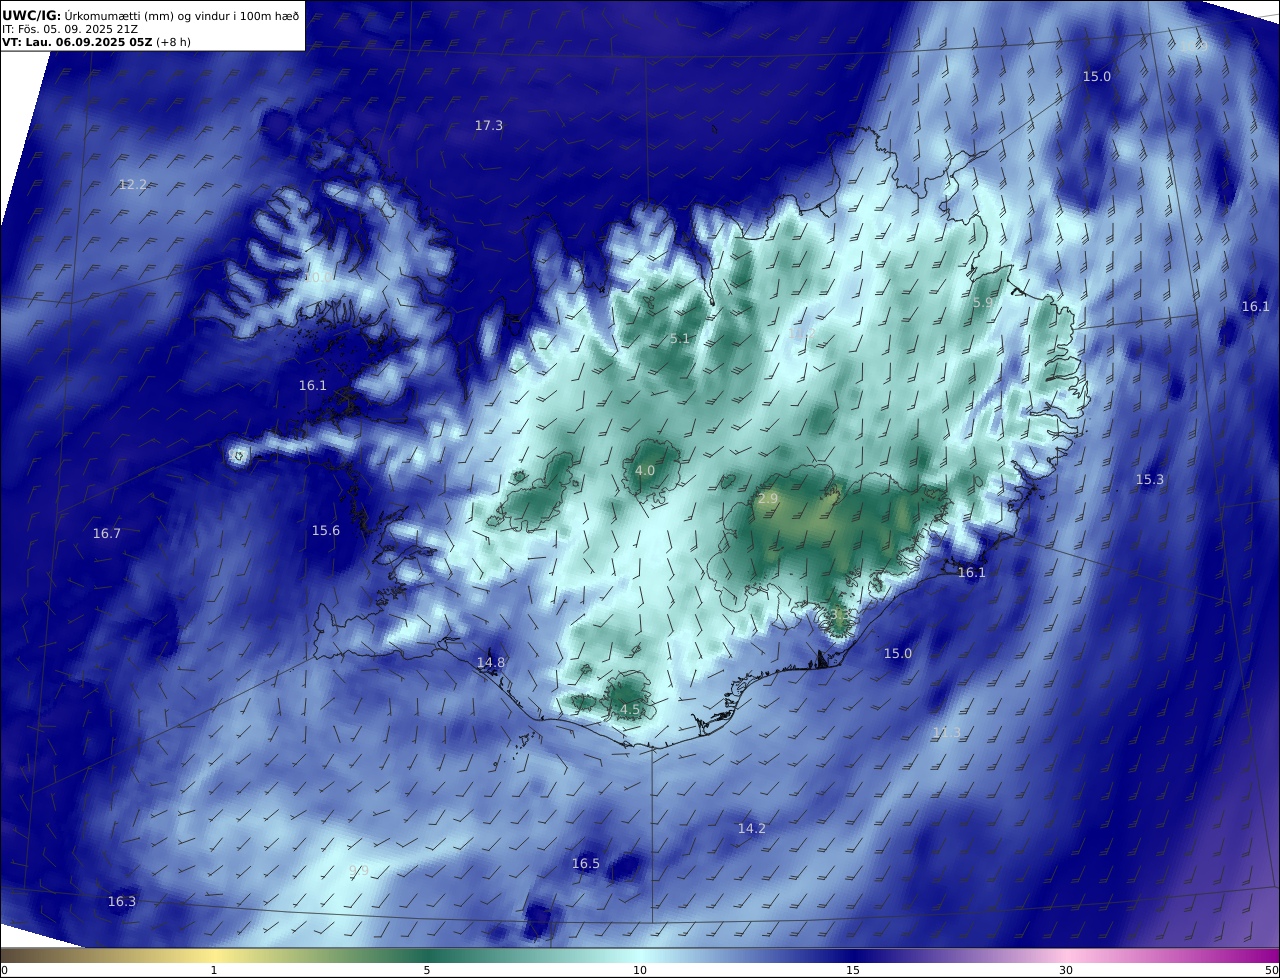Click the 12.2 value on the map
This screenshot has width=1280, height=978.
133,184
